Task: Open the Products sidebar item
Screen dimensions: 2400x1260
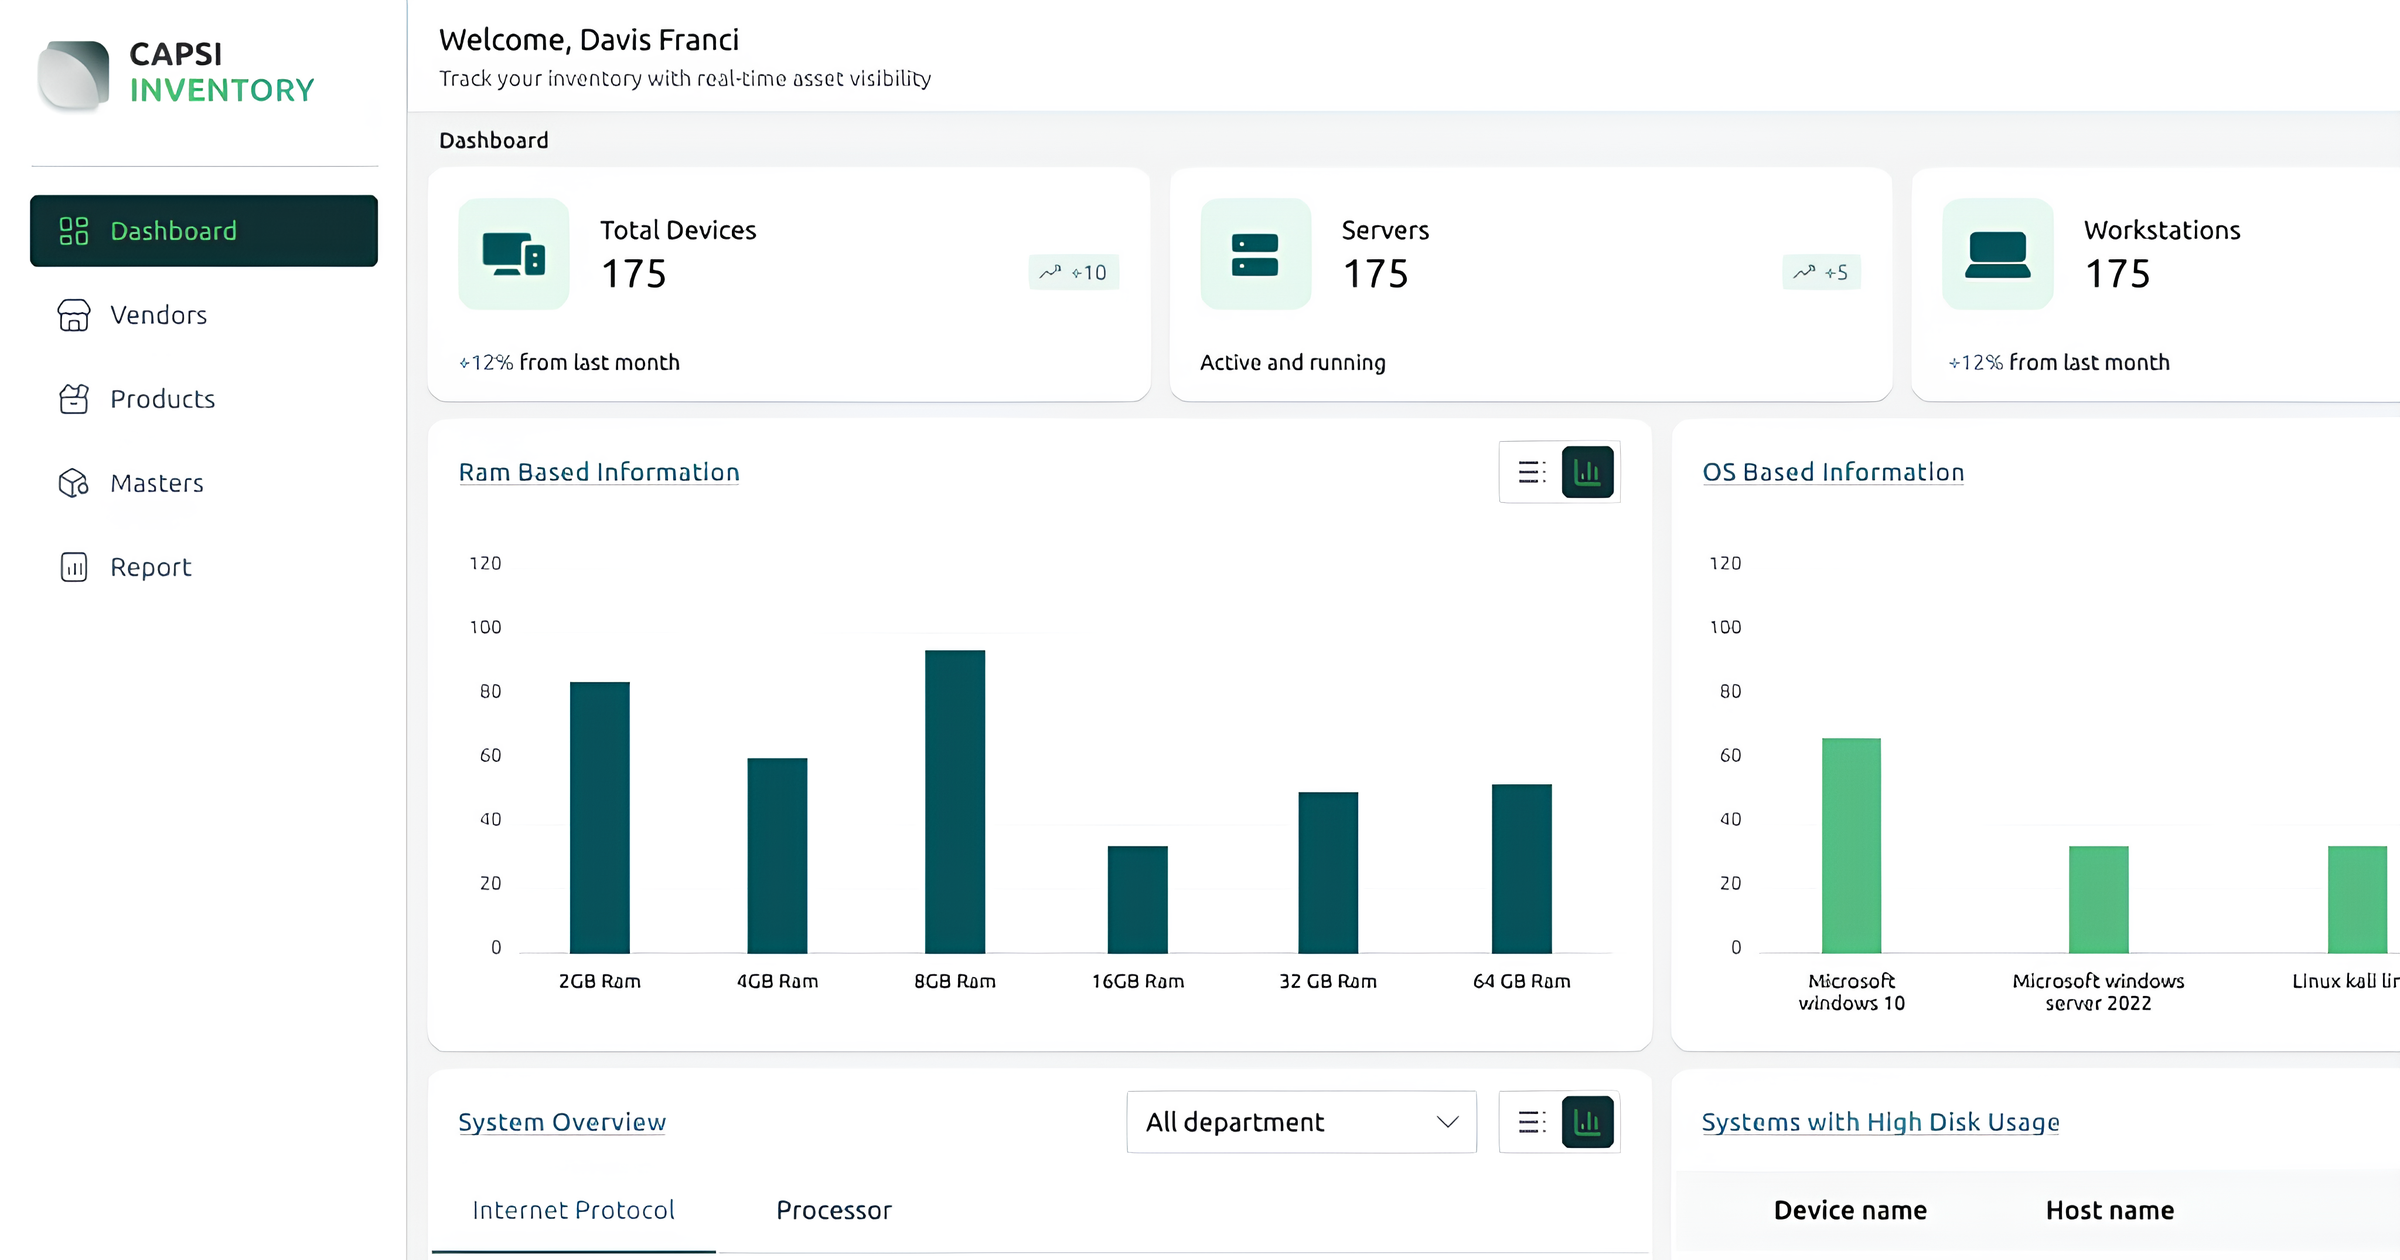Action: (204, 399)
